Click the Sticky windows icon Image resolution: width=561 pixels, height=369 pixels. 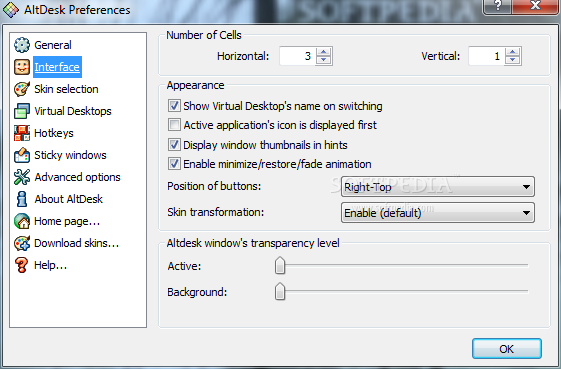point(22,155)
